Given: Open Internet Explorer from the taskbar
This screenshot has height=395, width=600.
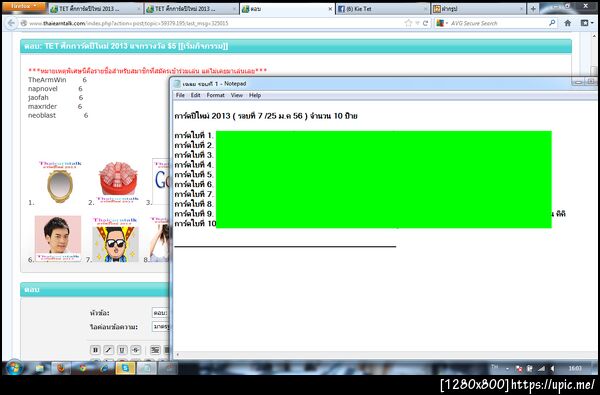Looking at the screenshot, I should pos(104,368).
